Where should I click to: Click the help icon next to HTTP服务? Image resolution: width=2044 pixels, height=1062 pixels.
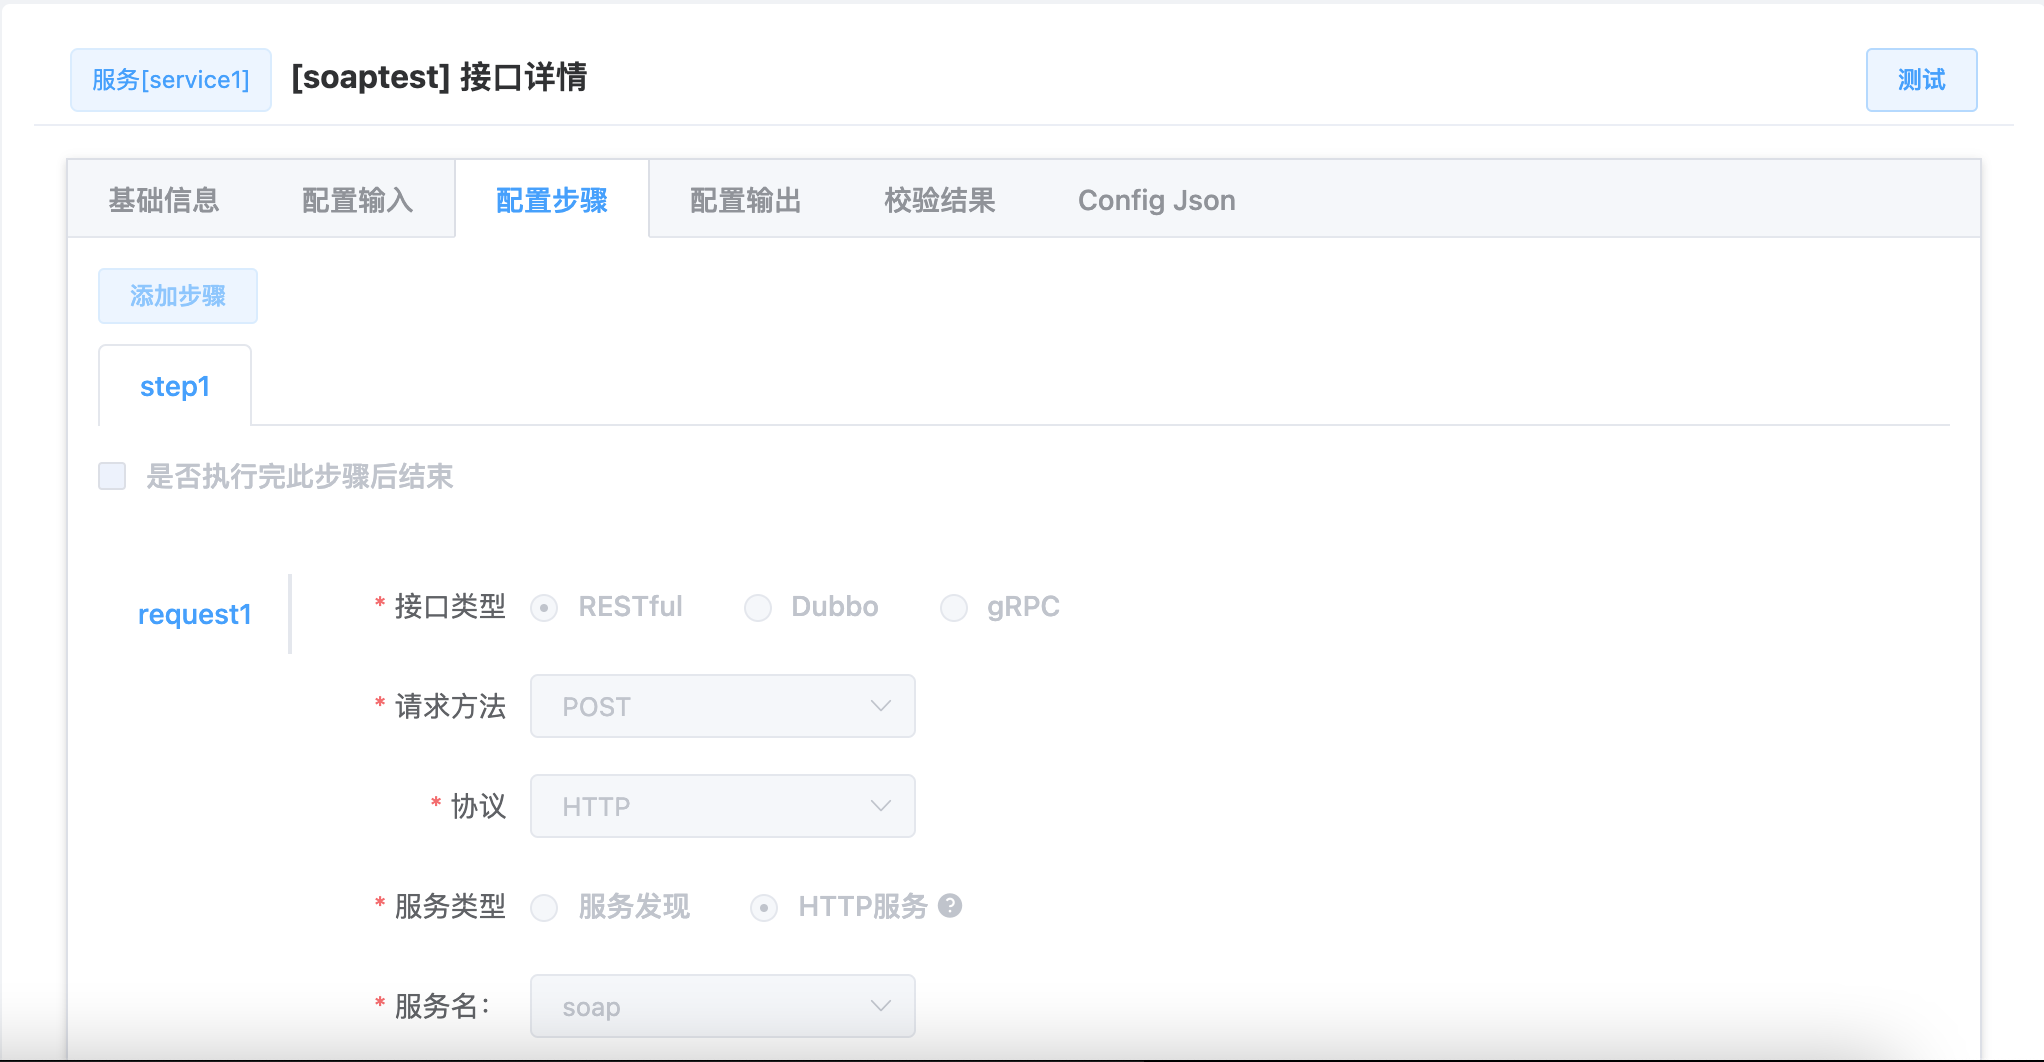(x=950, y=906)
